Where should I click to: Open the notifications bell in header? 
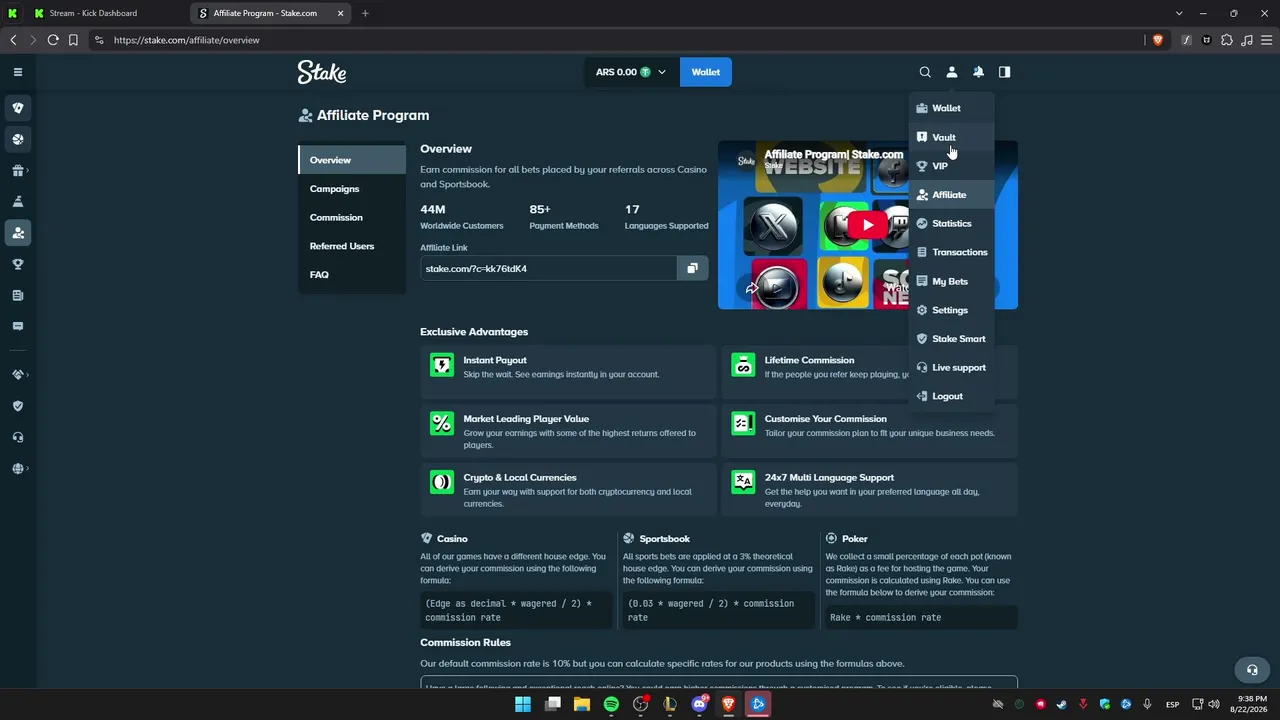(x=978, y=72)
